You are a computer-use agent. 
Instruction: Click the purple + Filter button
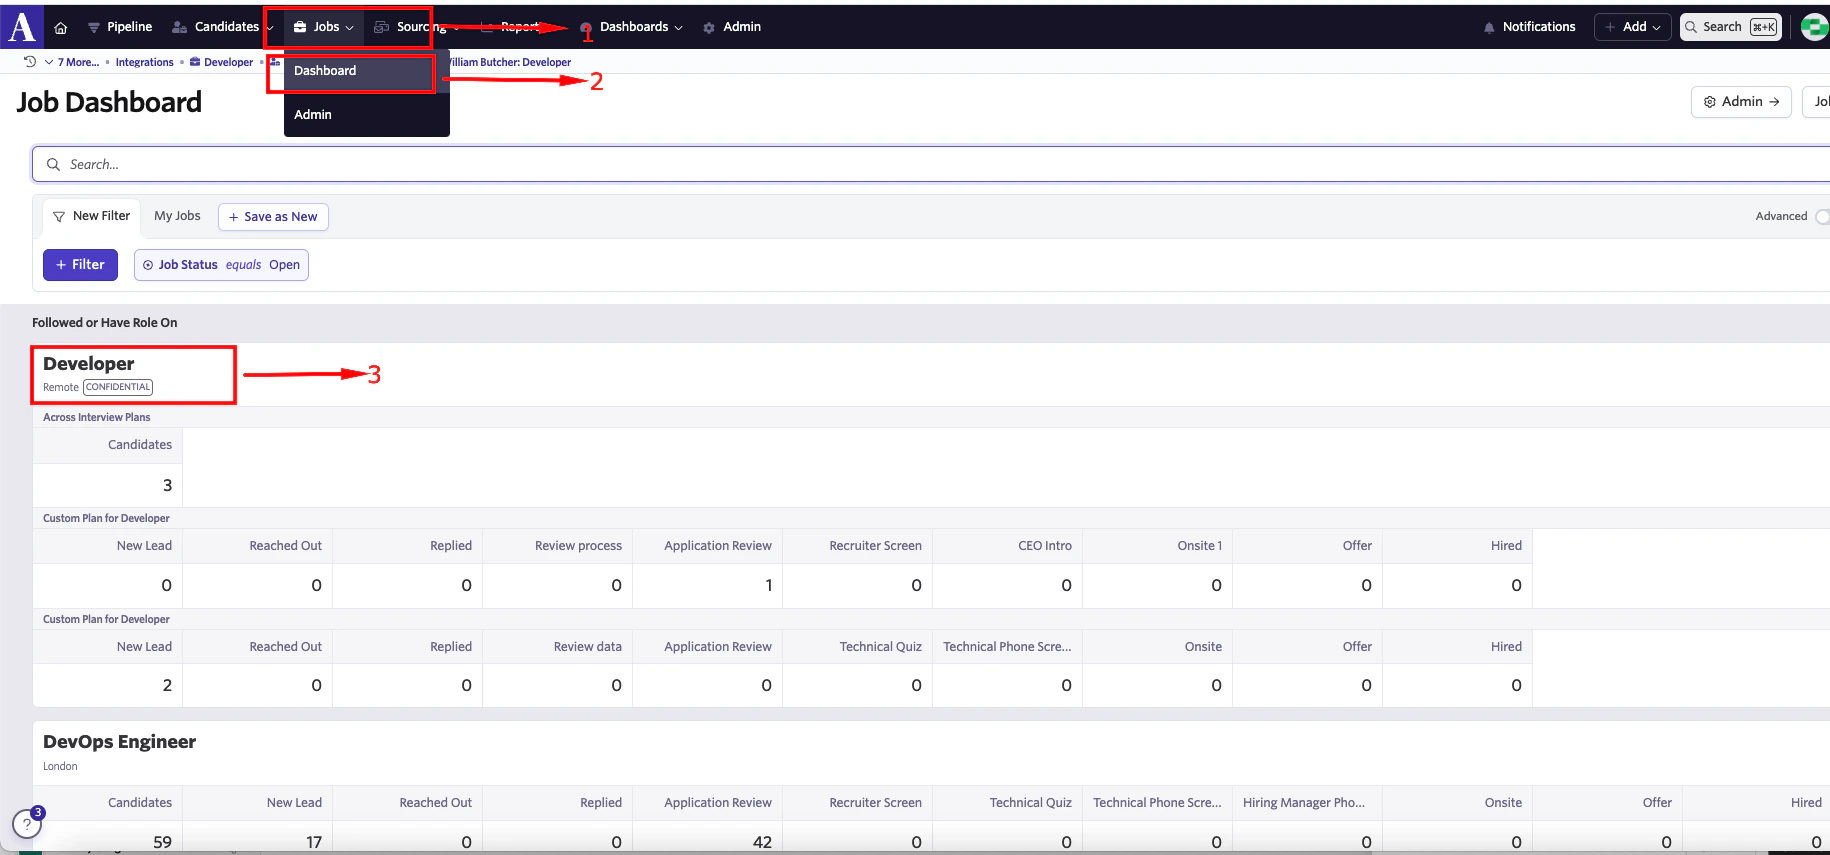tap(80, 265)
